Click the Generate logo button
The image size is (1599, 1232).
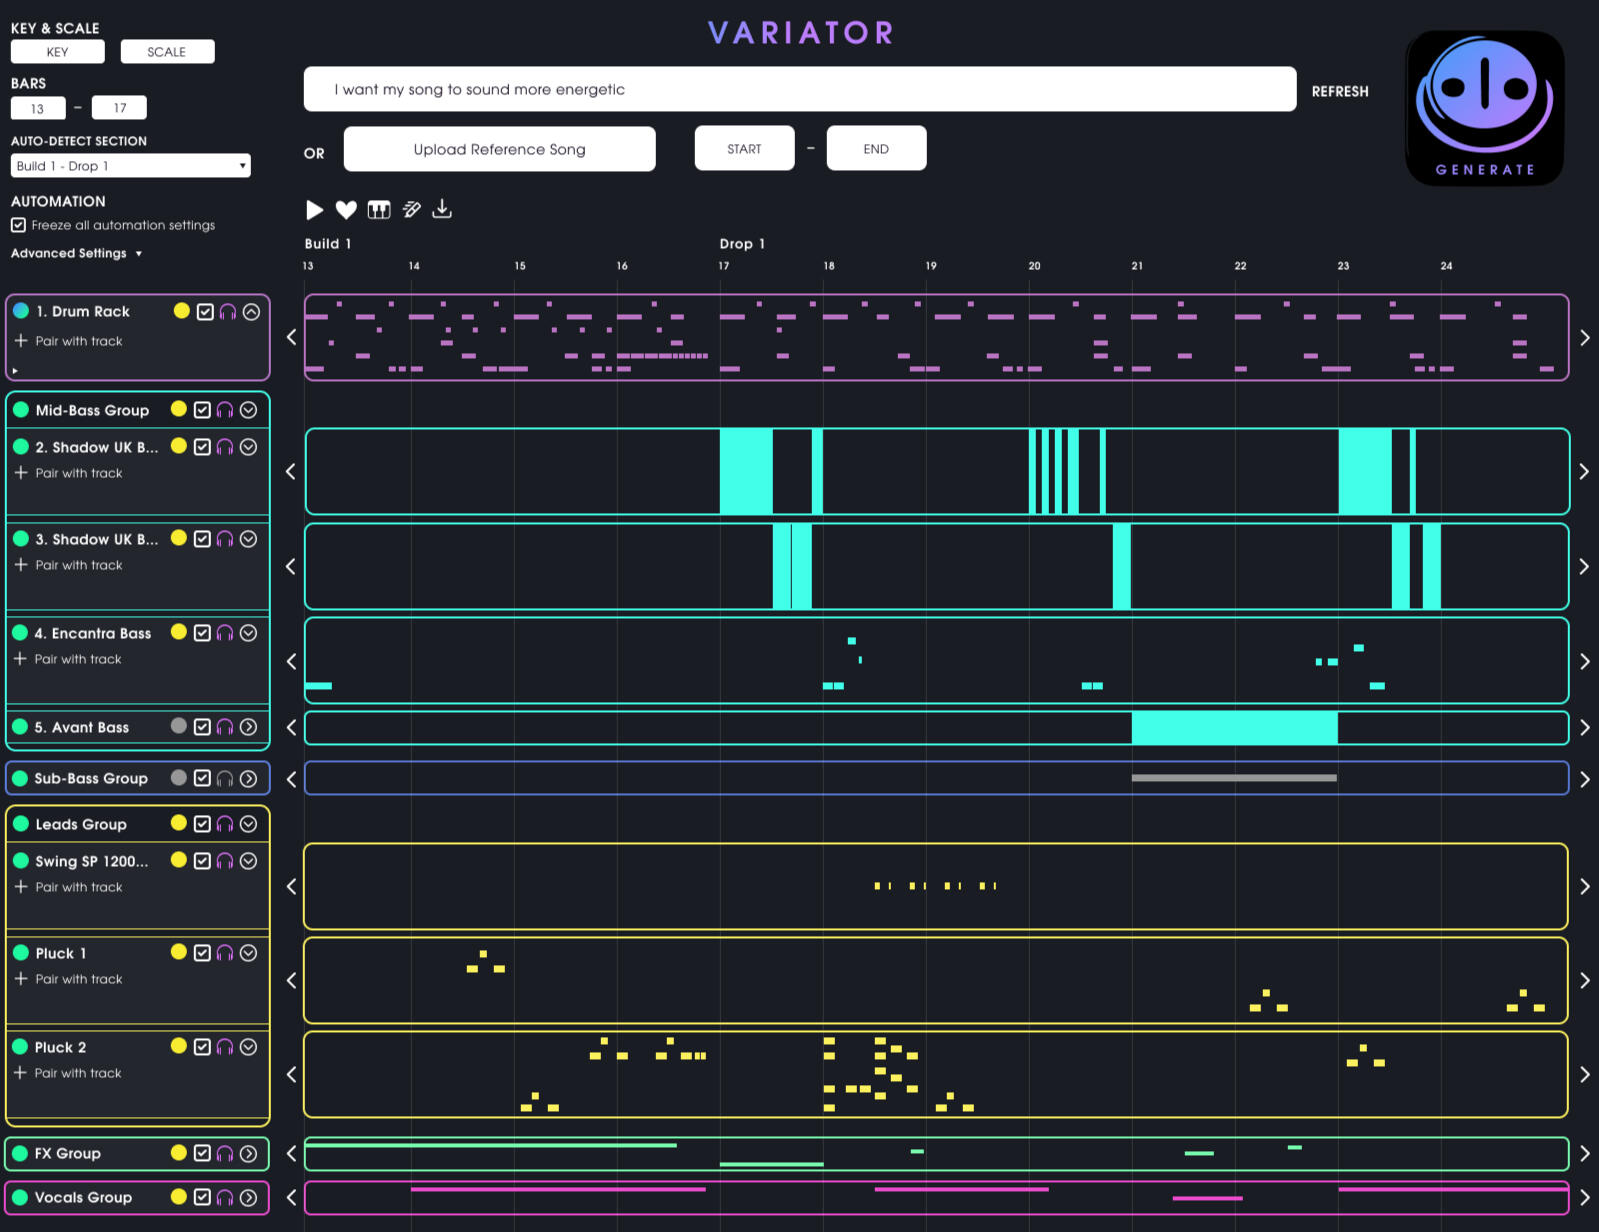[x=1484, y=108]
